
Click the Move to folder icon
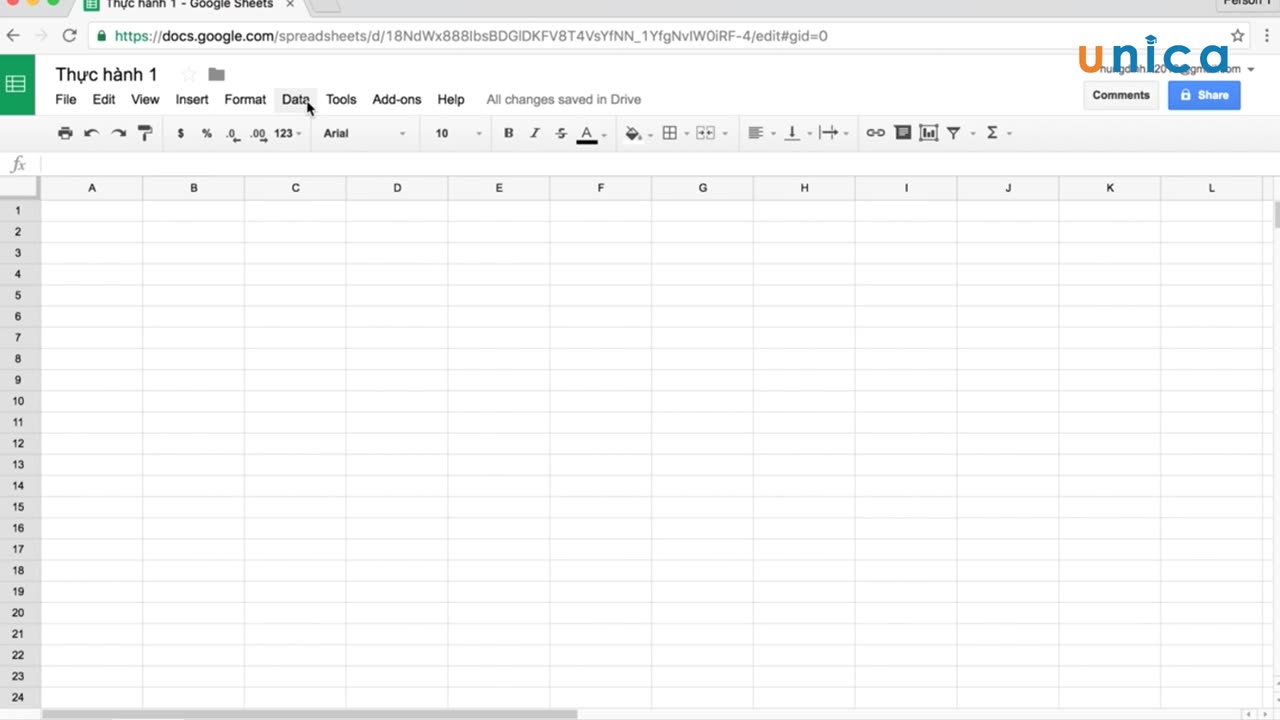coord(216,75)
